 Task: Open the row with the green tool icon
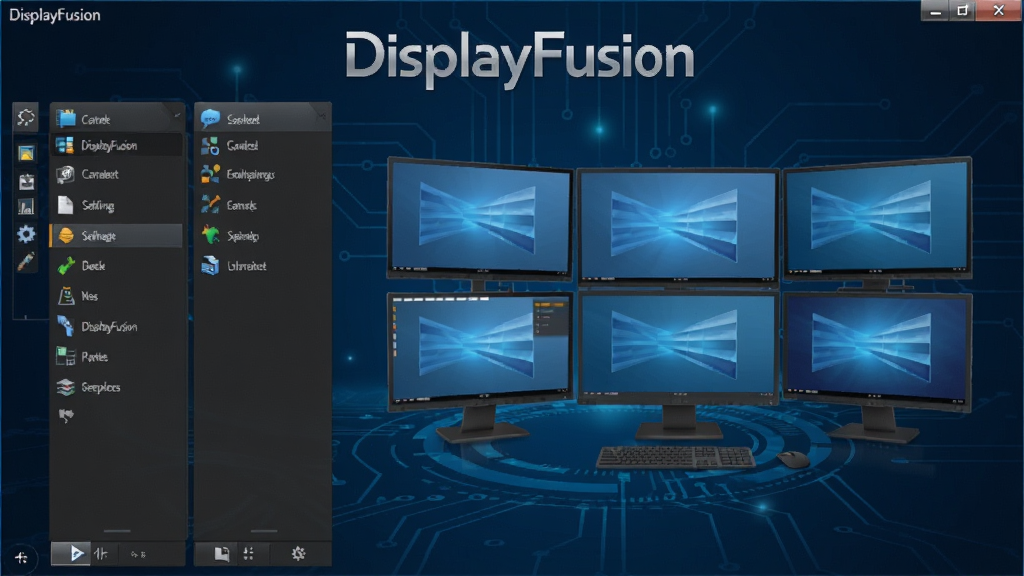[118, 266]
